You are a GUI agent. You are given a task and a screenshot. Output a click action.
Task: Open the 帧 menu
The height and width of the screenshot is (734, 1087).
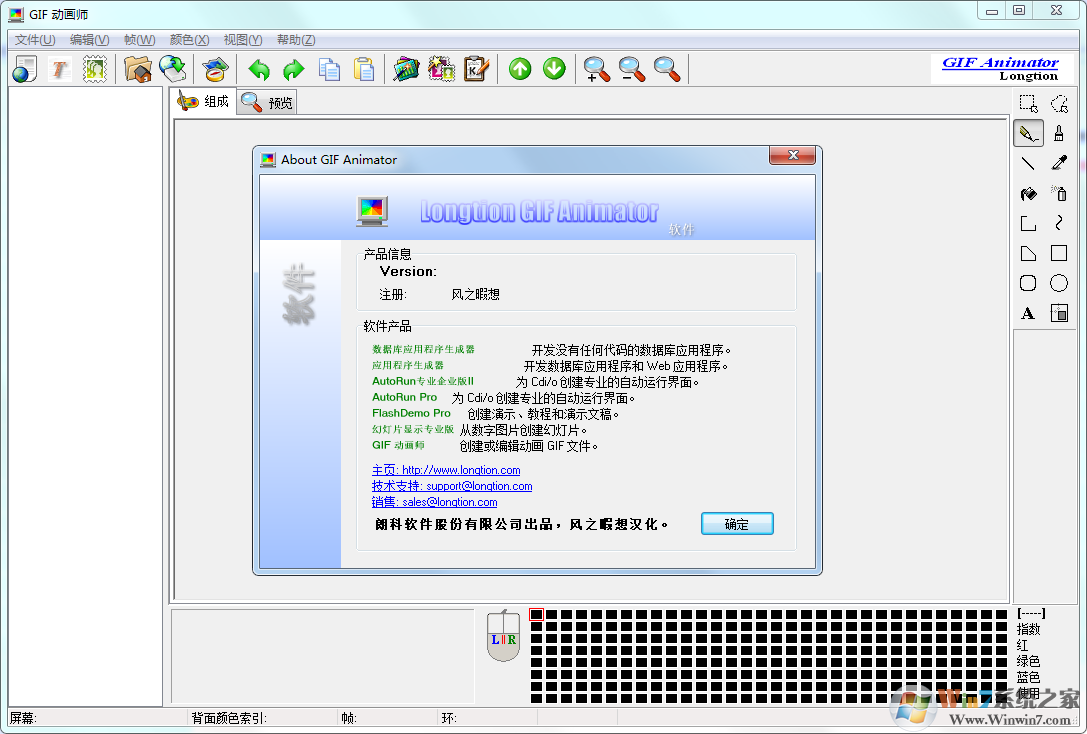(139, 39)
